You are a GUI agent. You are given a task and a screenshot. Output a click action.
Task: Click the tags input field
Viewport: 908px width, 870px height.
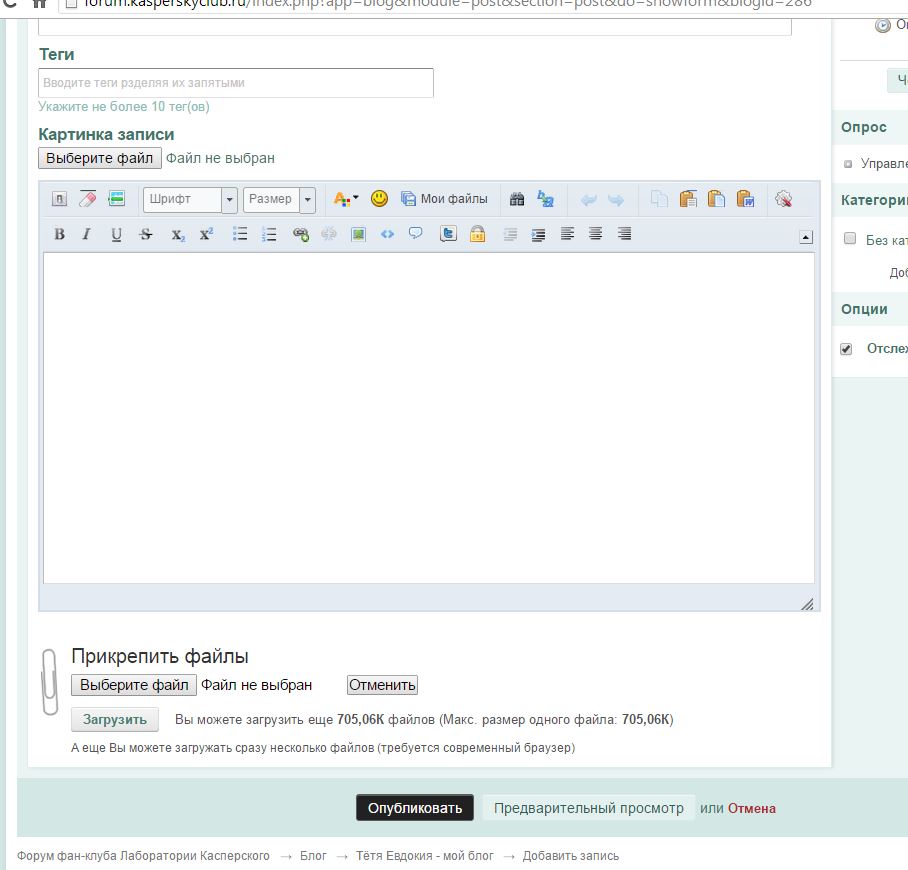(236, 83)
